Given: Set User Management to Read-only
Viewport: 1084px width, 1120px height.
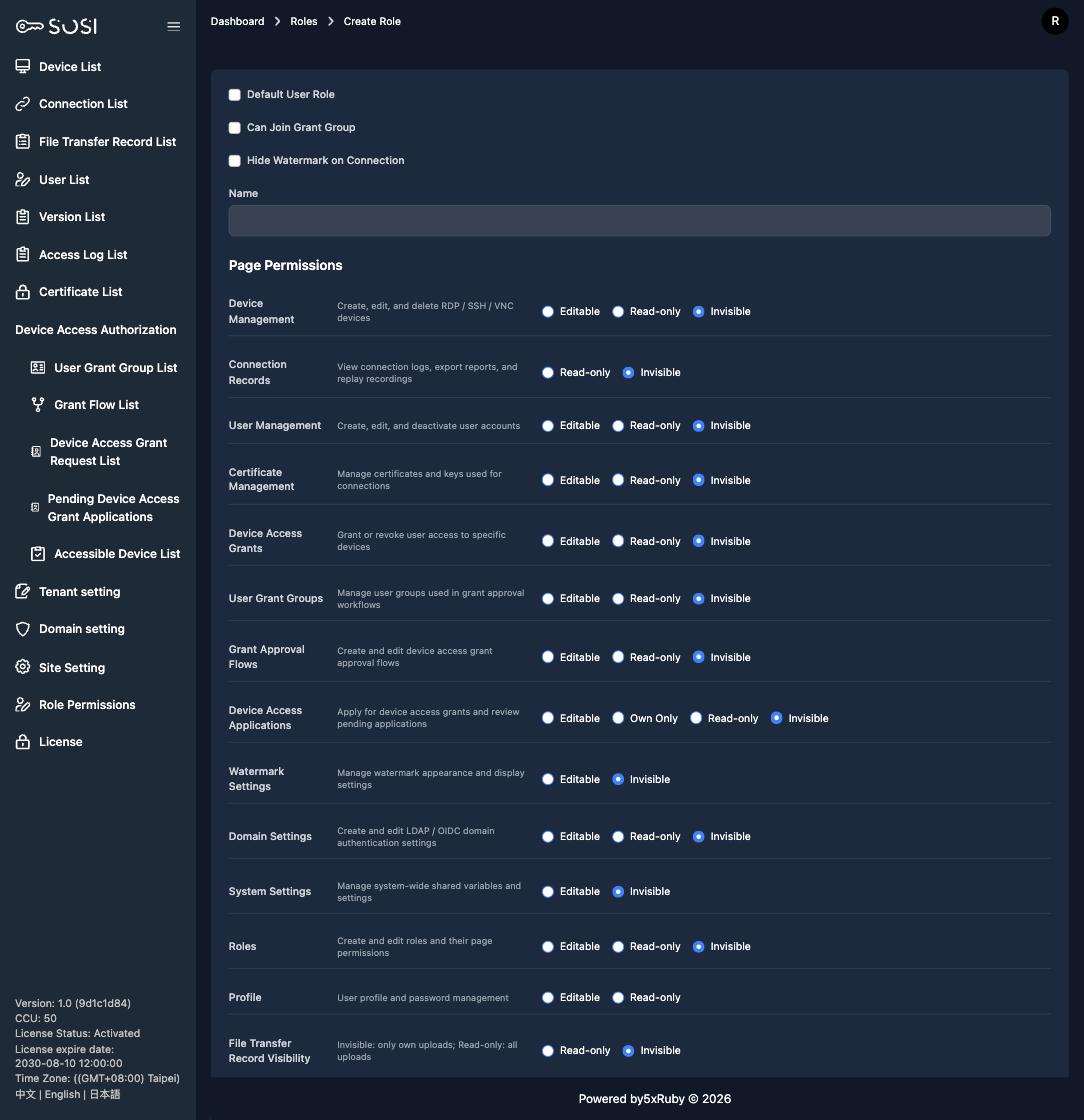Looking at the screenshot, I should click(x=618, y=426).
